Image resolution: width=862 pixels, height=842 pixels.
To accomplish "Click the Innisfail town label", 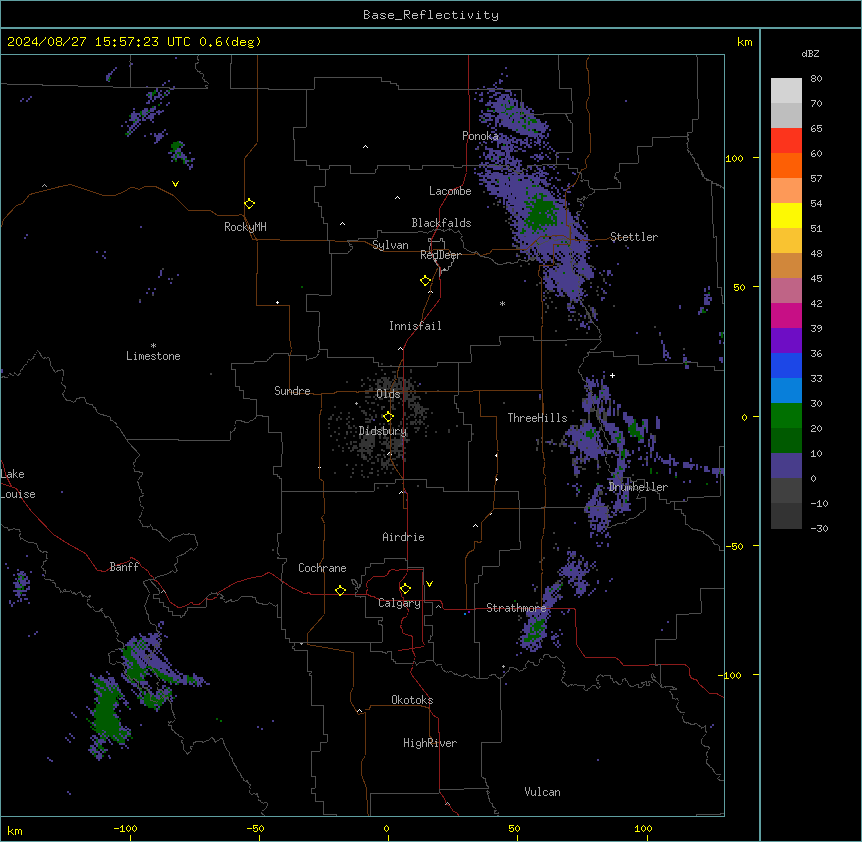I will click(x=415, y=326).
